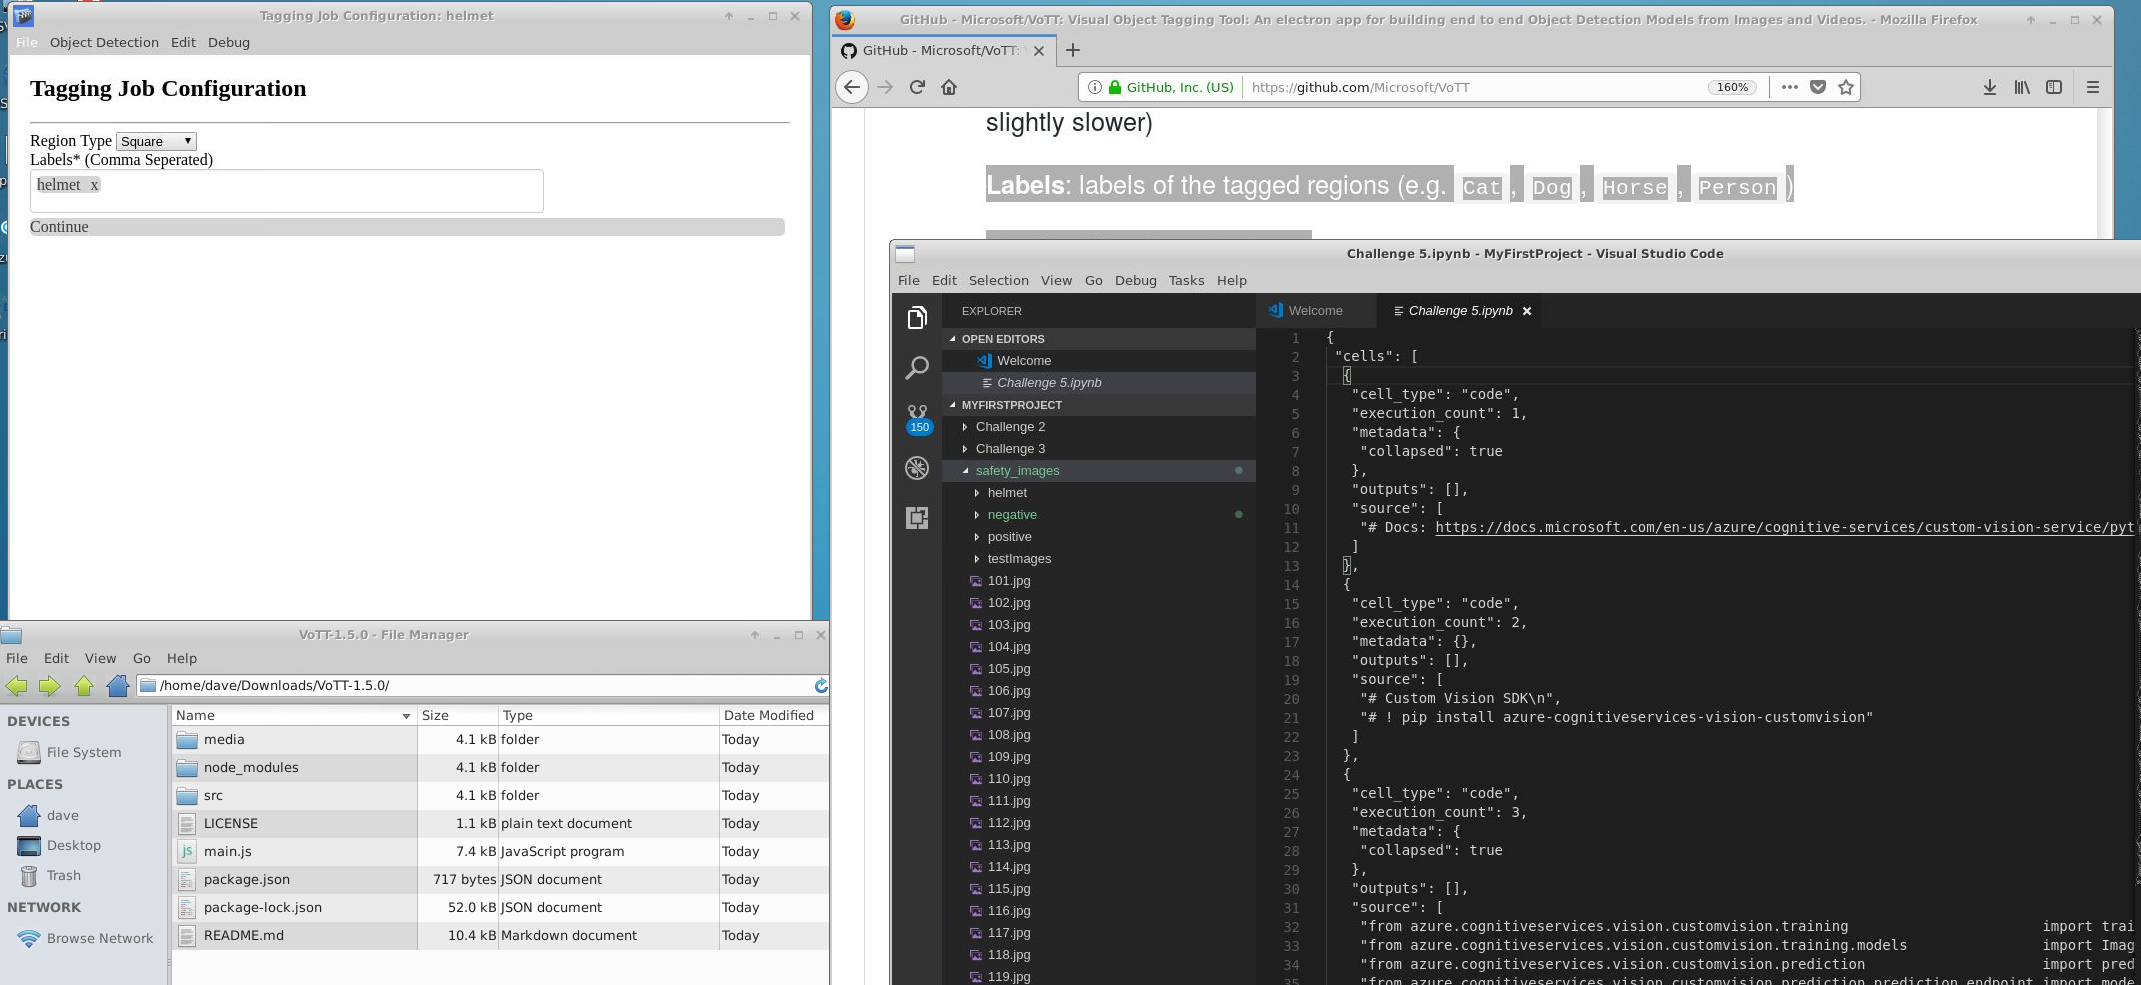Open the Search view in VS Code sidebar

(x=917, y=368)
